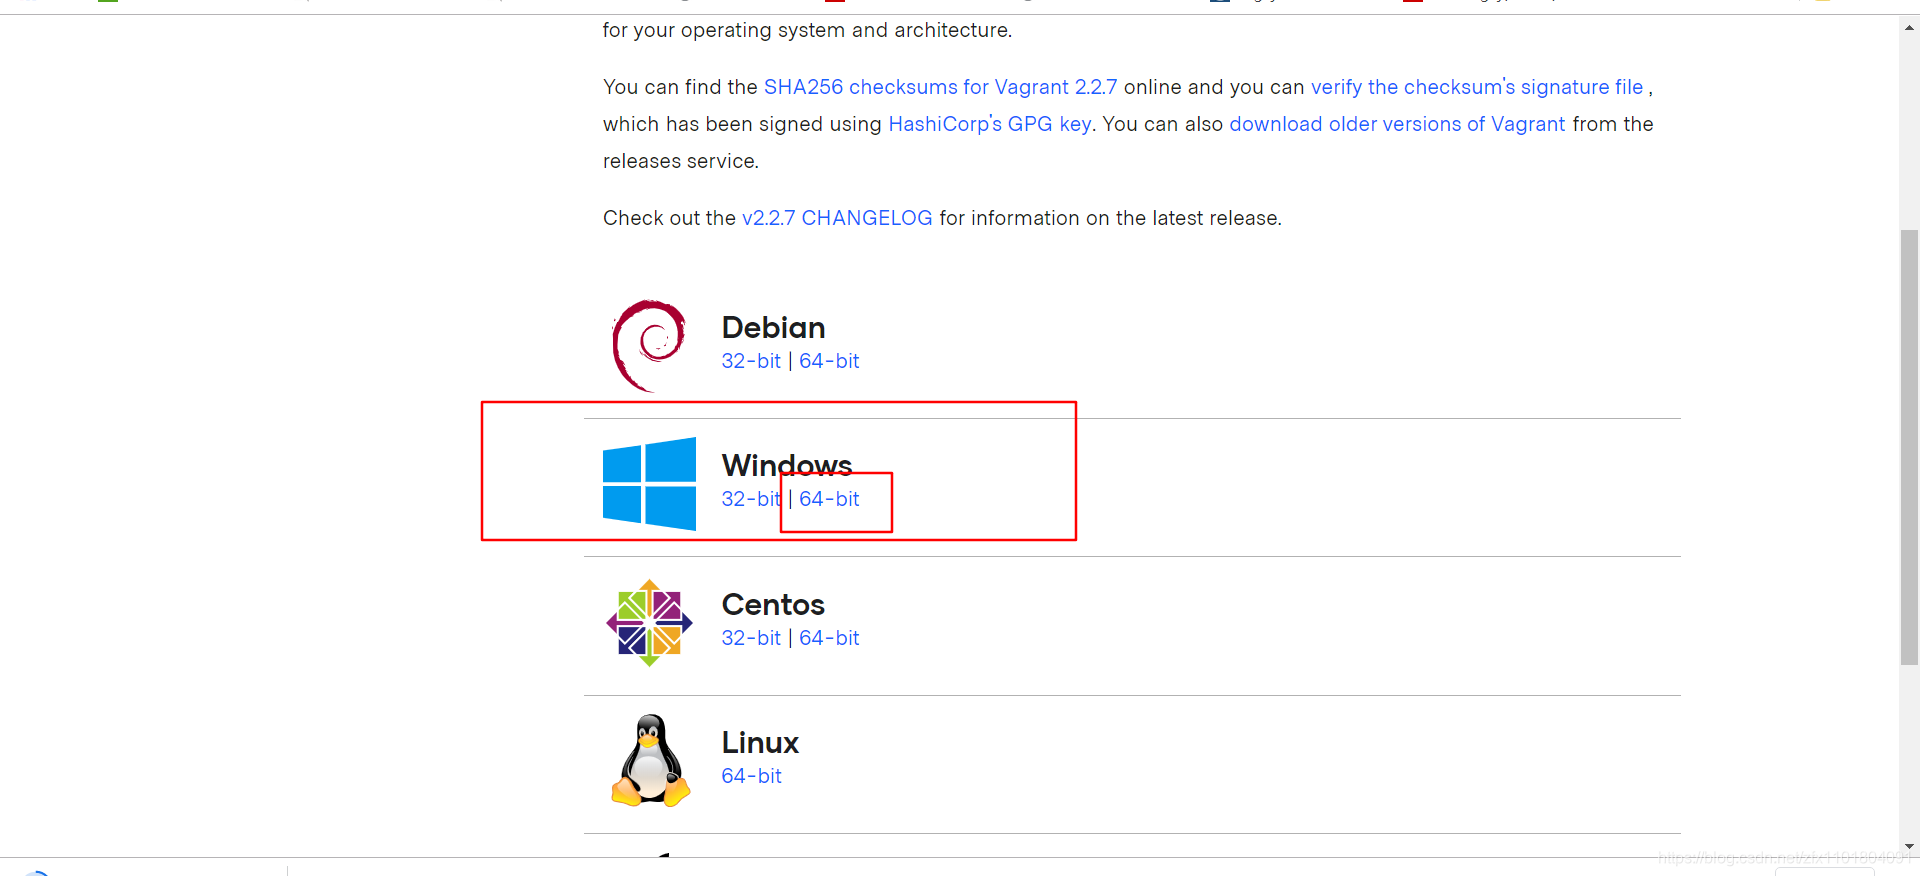This screenshot has height=876, width=1920.
Task: Click the Debian swirl logo
Action: [649, 345]
